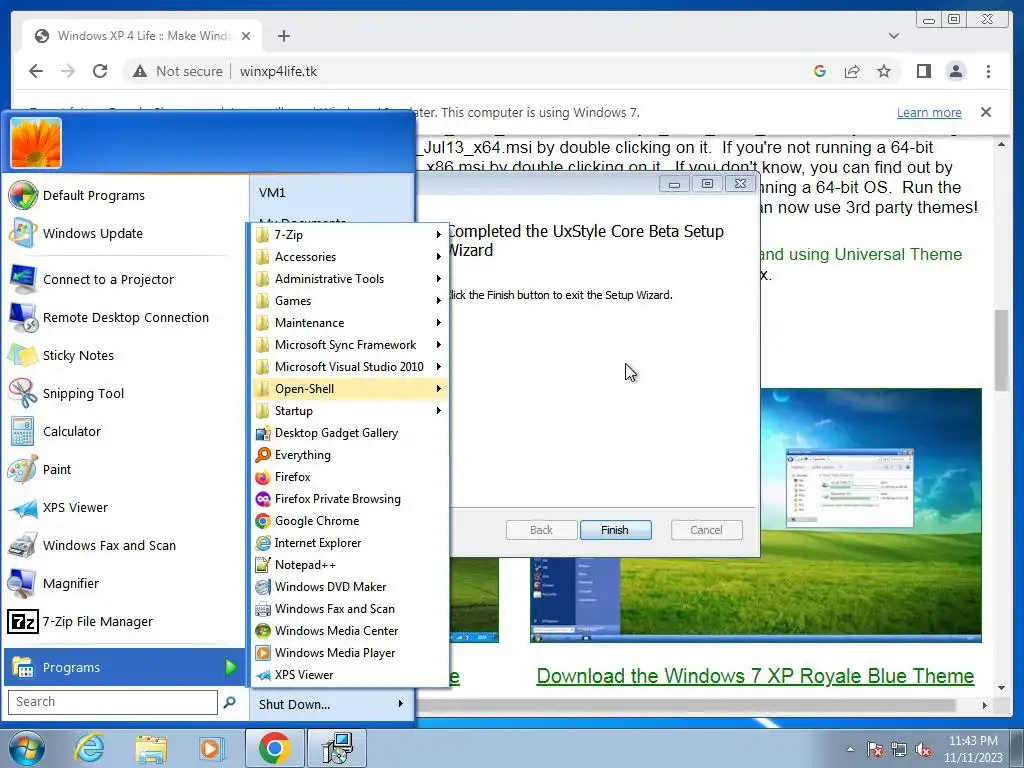This screenshot has width=1024, height=768.
Task: Expand Maintenance folder
Action: (349, 323)
